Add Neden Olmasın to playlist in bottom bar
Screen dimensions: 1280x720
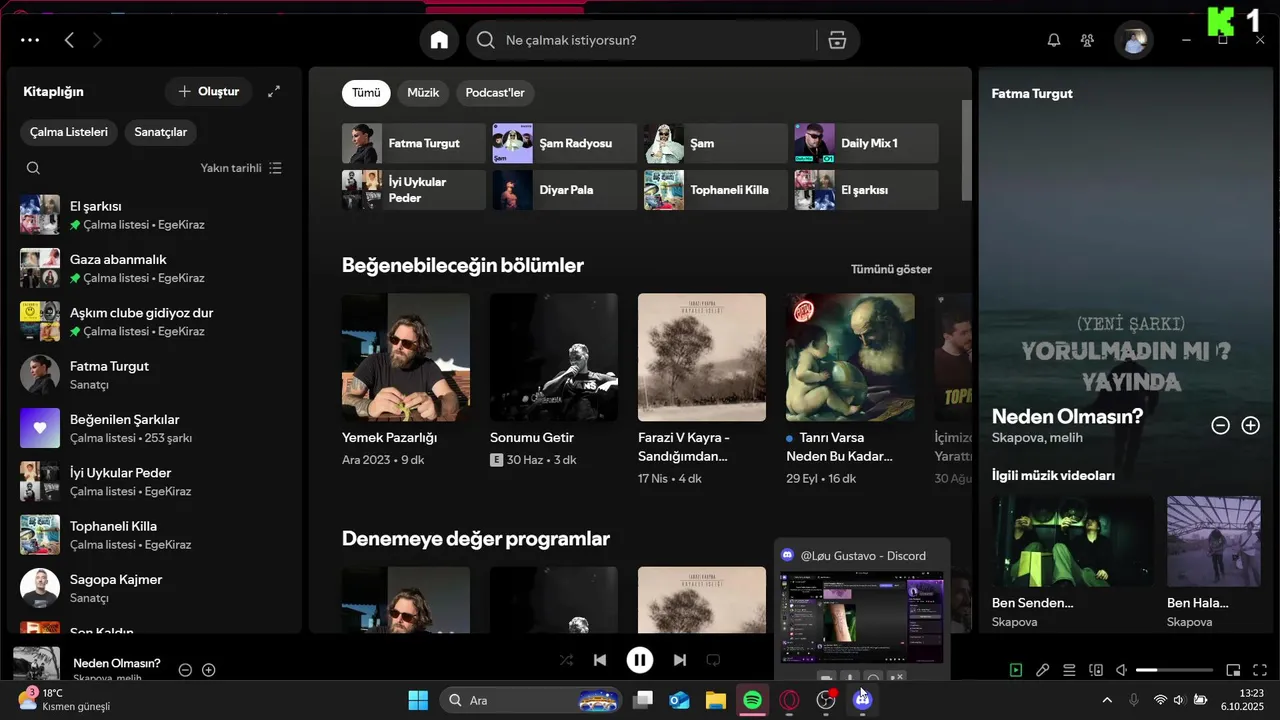[208, 670]
